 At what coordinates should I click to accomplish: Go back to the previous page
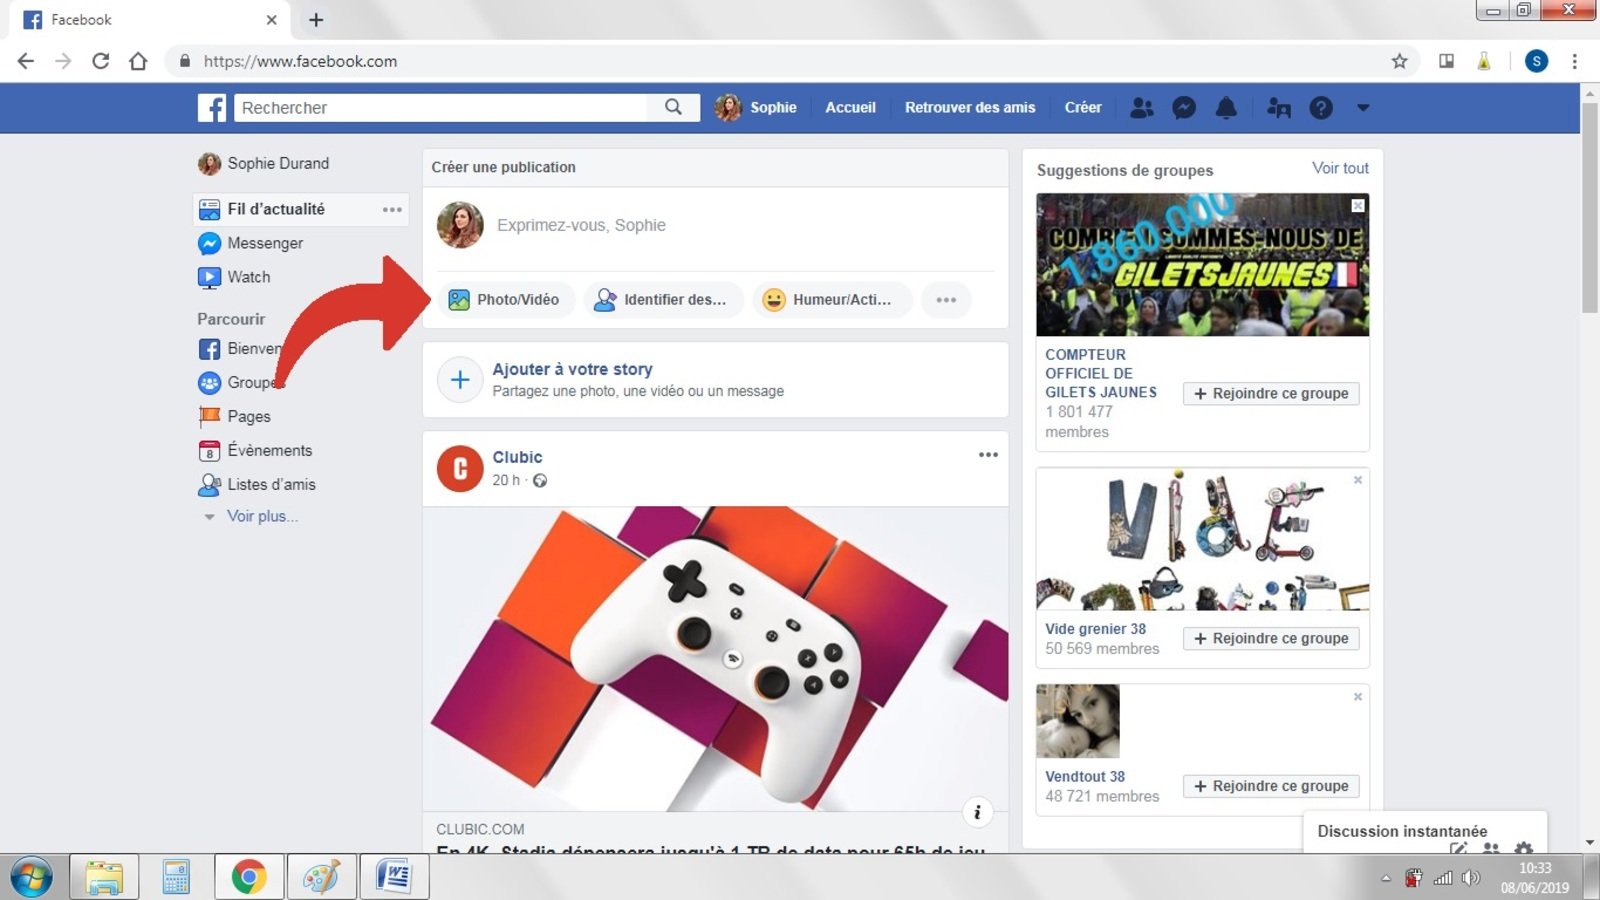point(26,61)
